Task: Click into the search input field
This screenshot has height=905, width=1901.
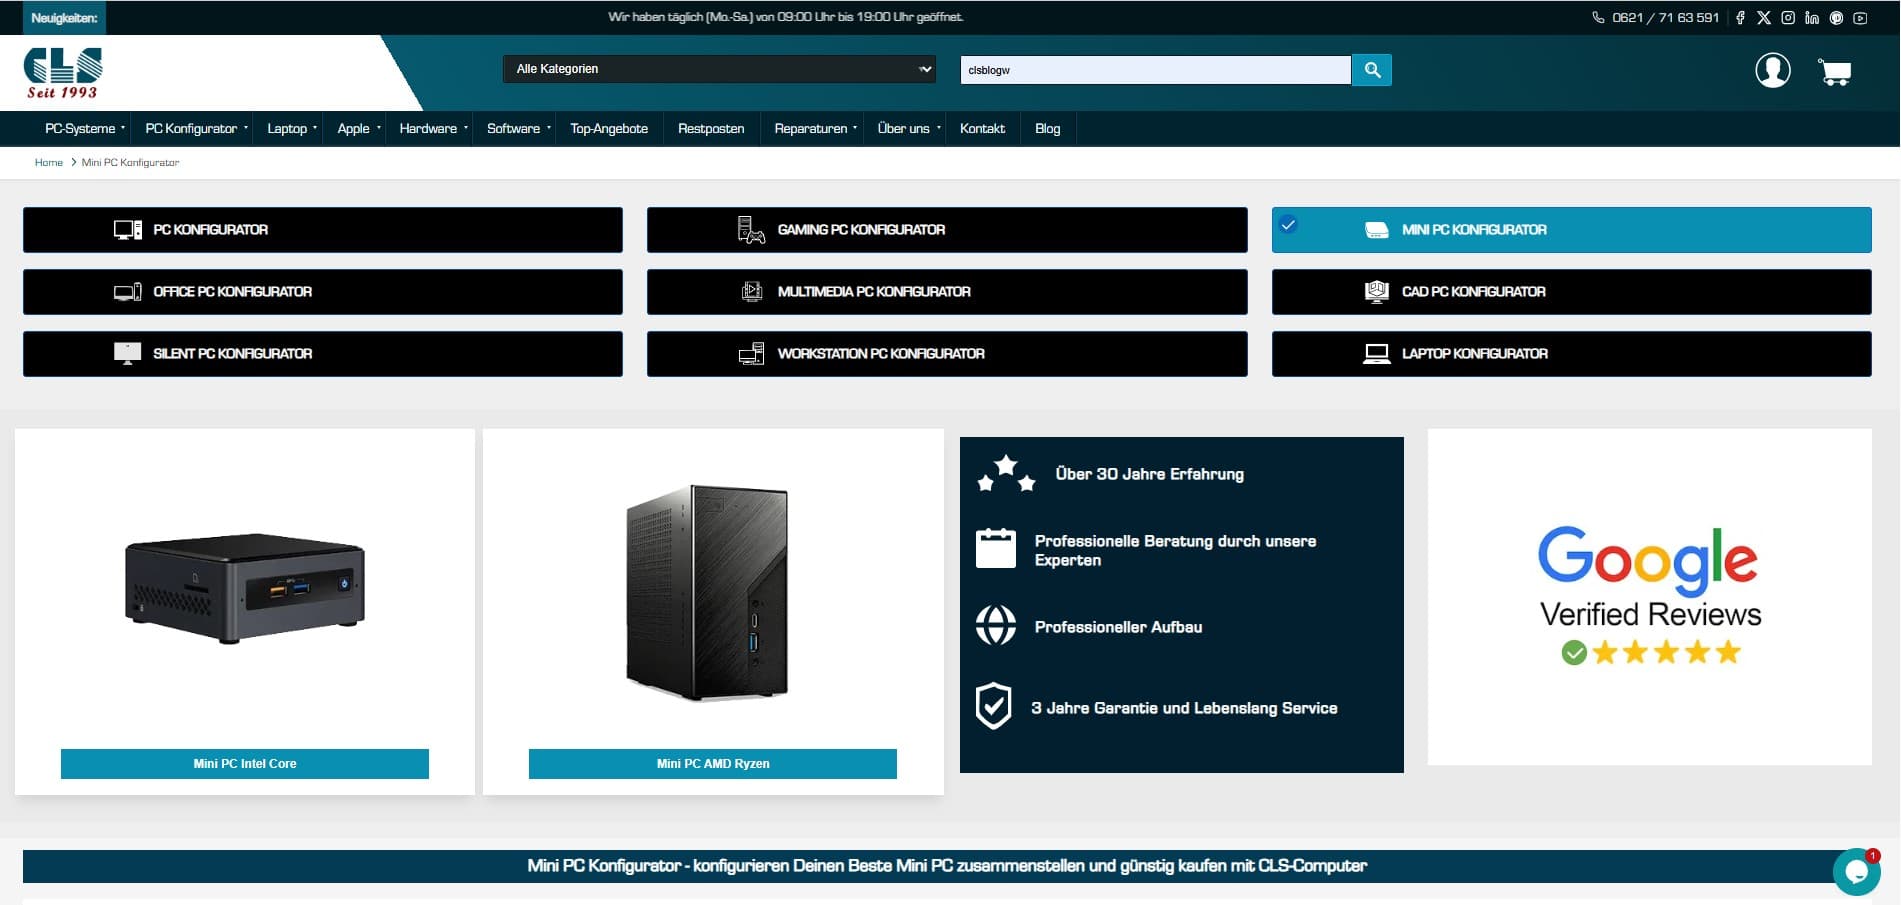Action: click(1155, 70)
